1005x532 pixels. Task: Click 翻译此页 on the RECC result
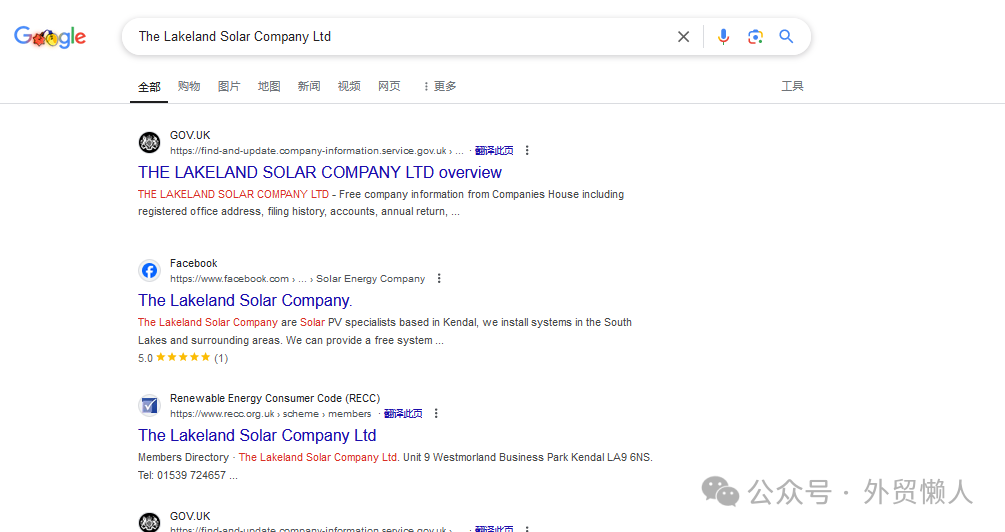(403, 413)
